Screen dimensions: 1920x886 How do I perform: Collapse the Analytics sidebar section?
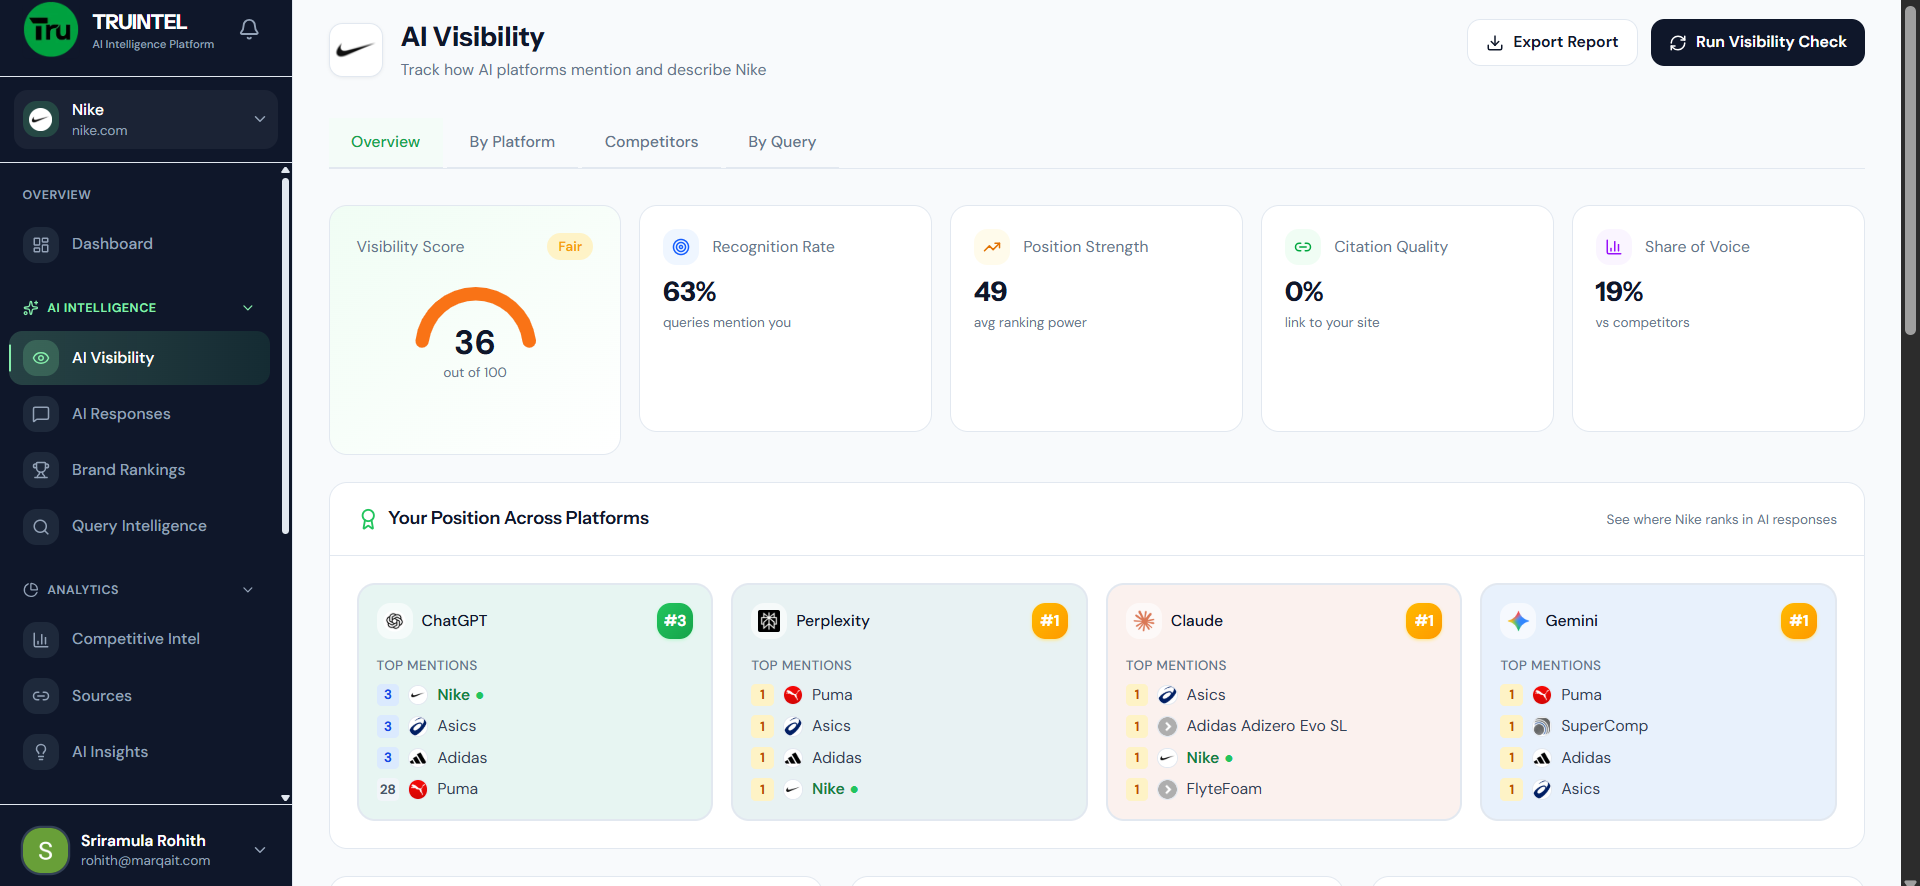(x=248, y=590)
